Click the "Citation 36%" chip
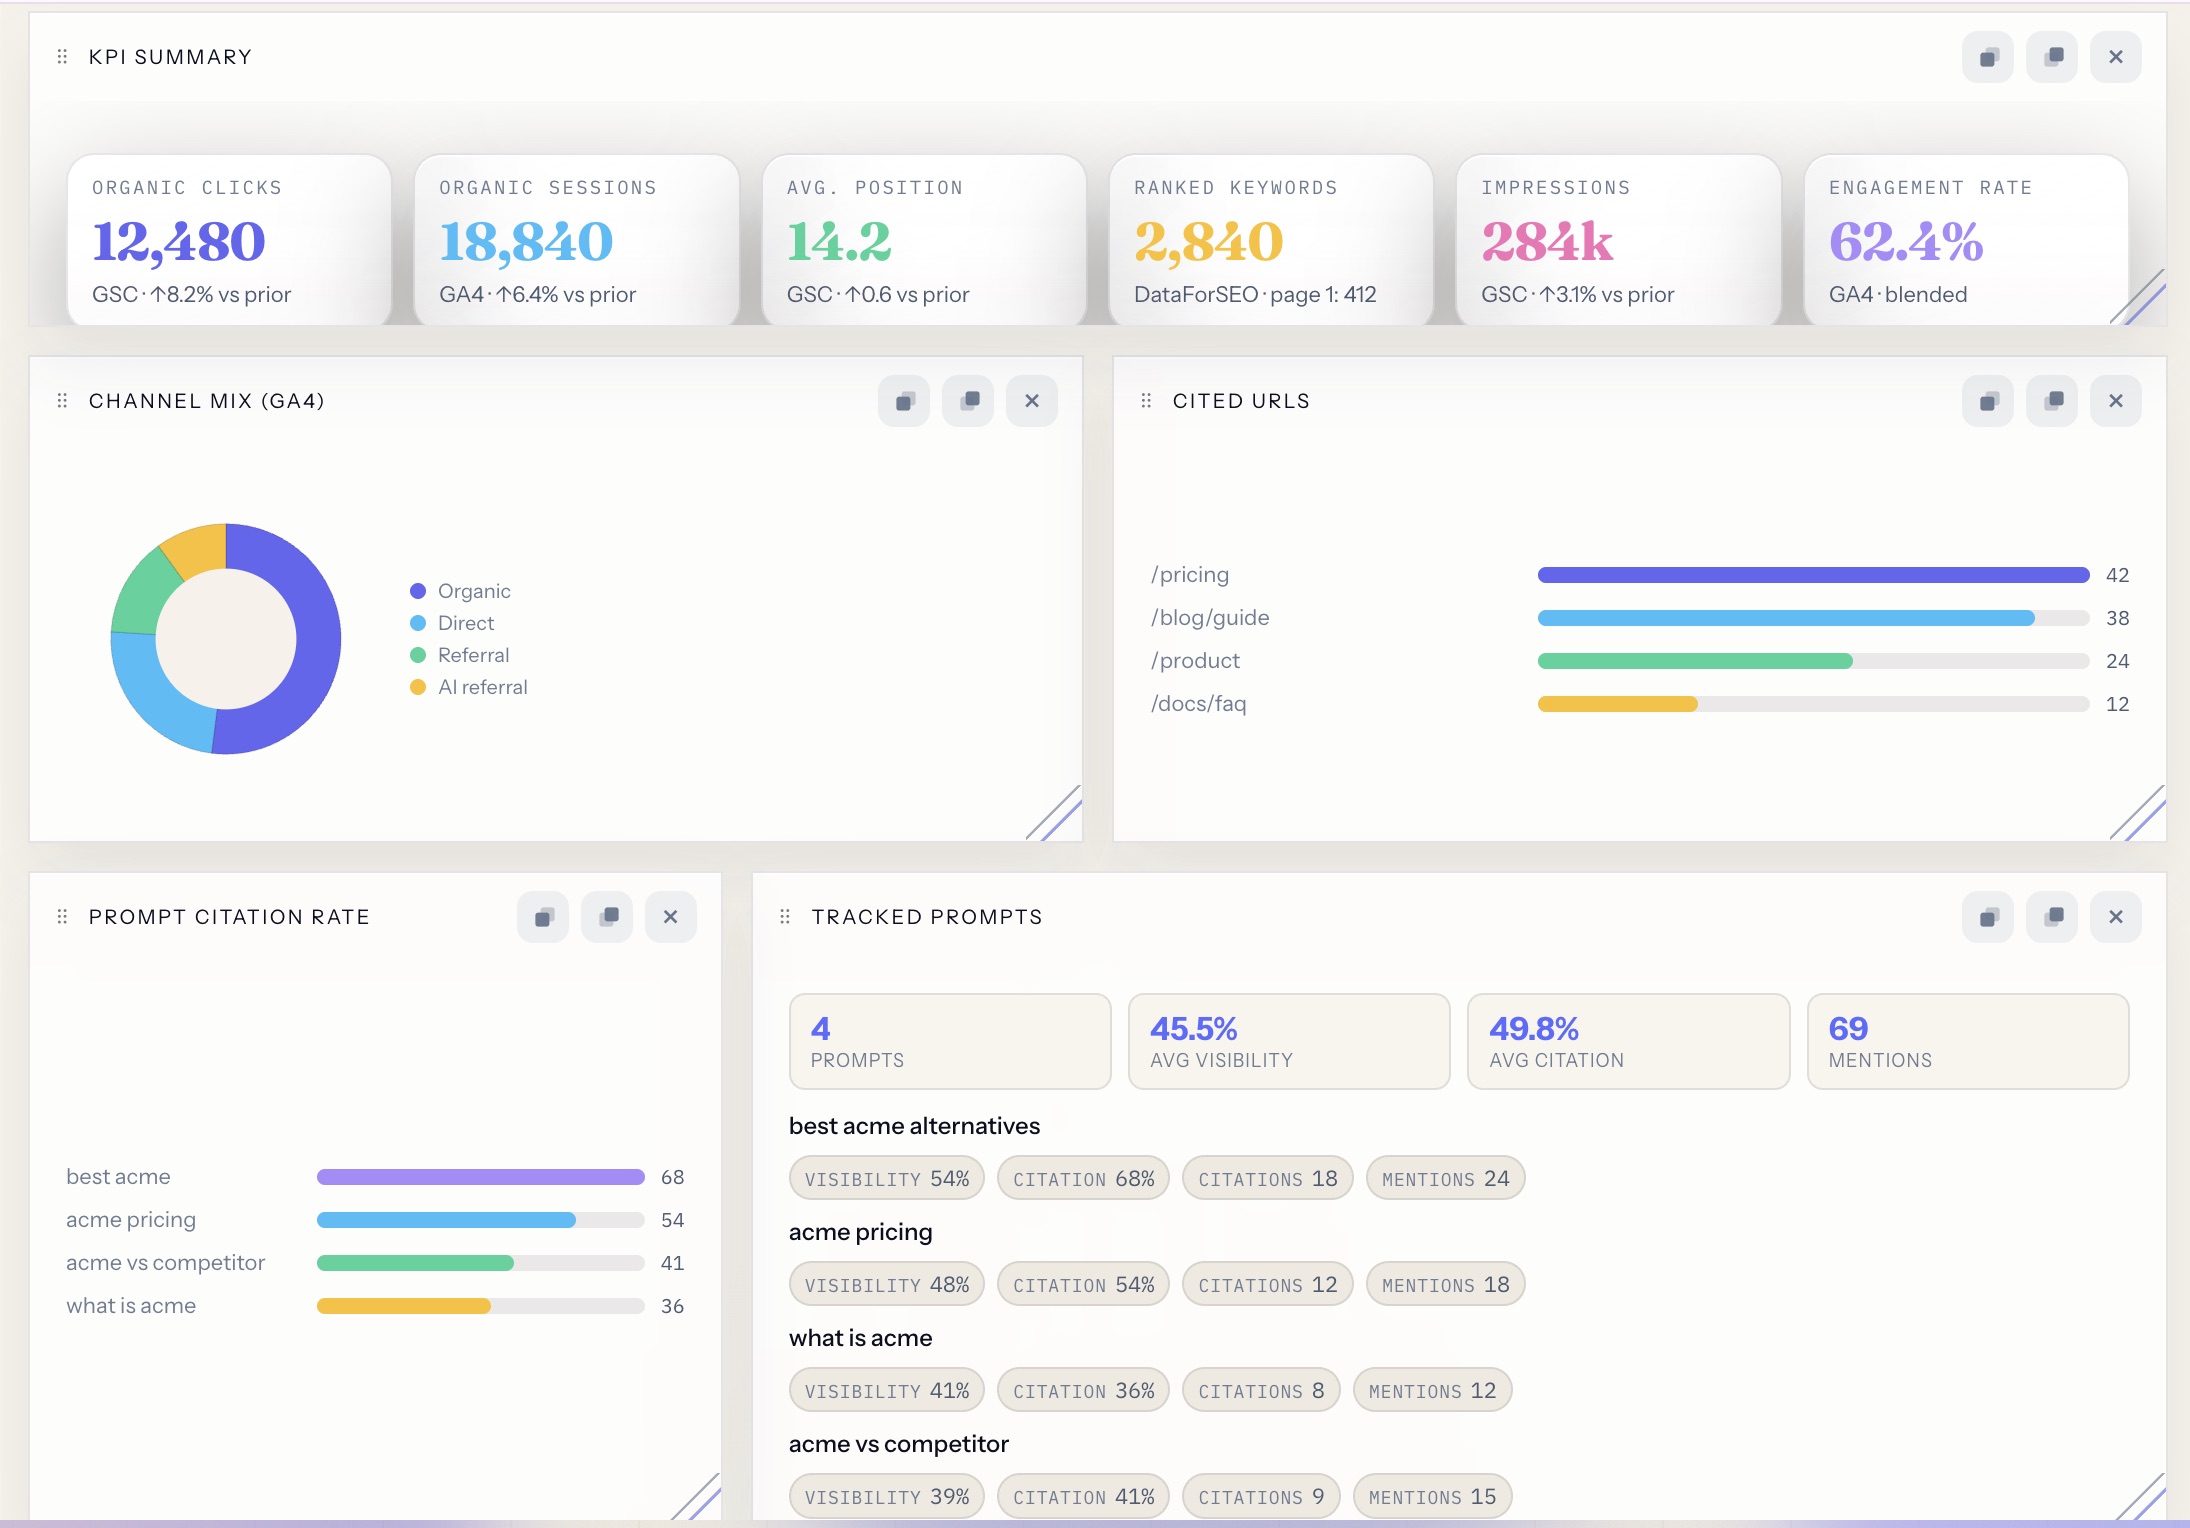This screenshot has width=2190, height=1528. pyautogui.click(x=1084, y=1390)
